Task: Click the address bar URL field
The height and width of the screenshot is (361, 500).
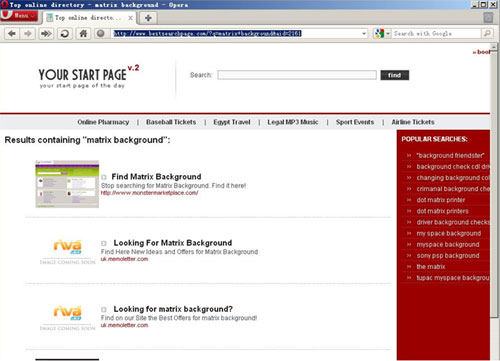Action: (x=237, y=34)
